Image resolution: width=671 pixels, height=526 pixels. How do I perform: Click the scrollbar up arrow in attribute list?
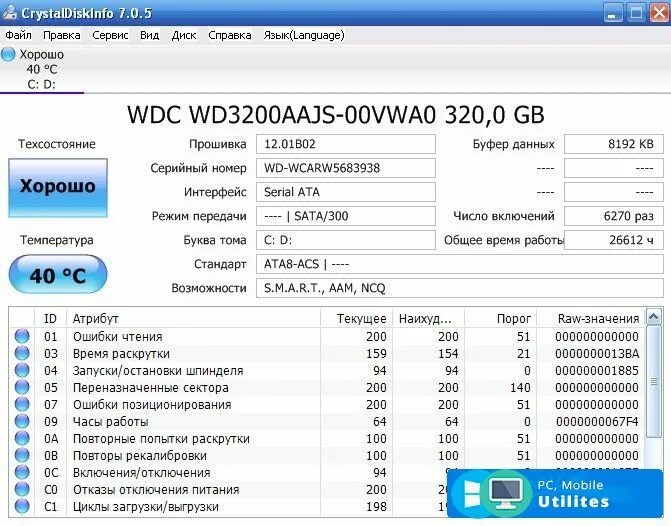pyautogui.click(x=653, y=317)
